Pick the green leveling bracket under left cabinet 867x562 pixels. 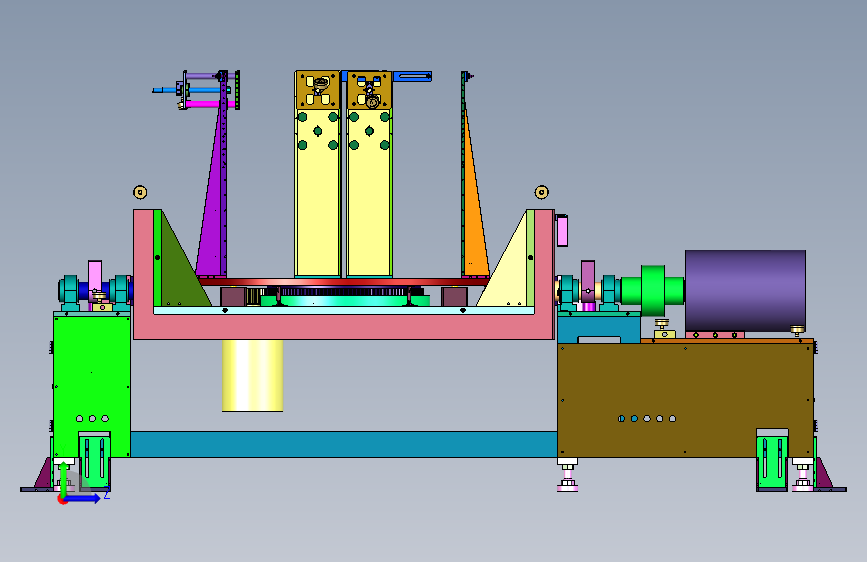(95, 460)
